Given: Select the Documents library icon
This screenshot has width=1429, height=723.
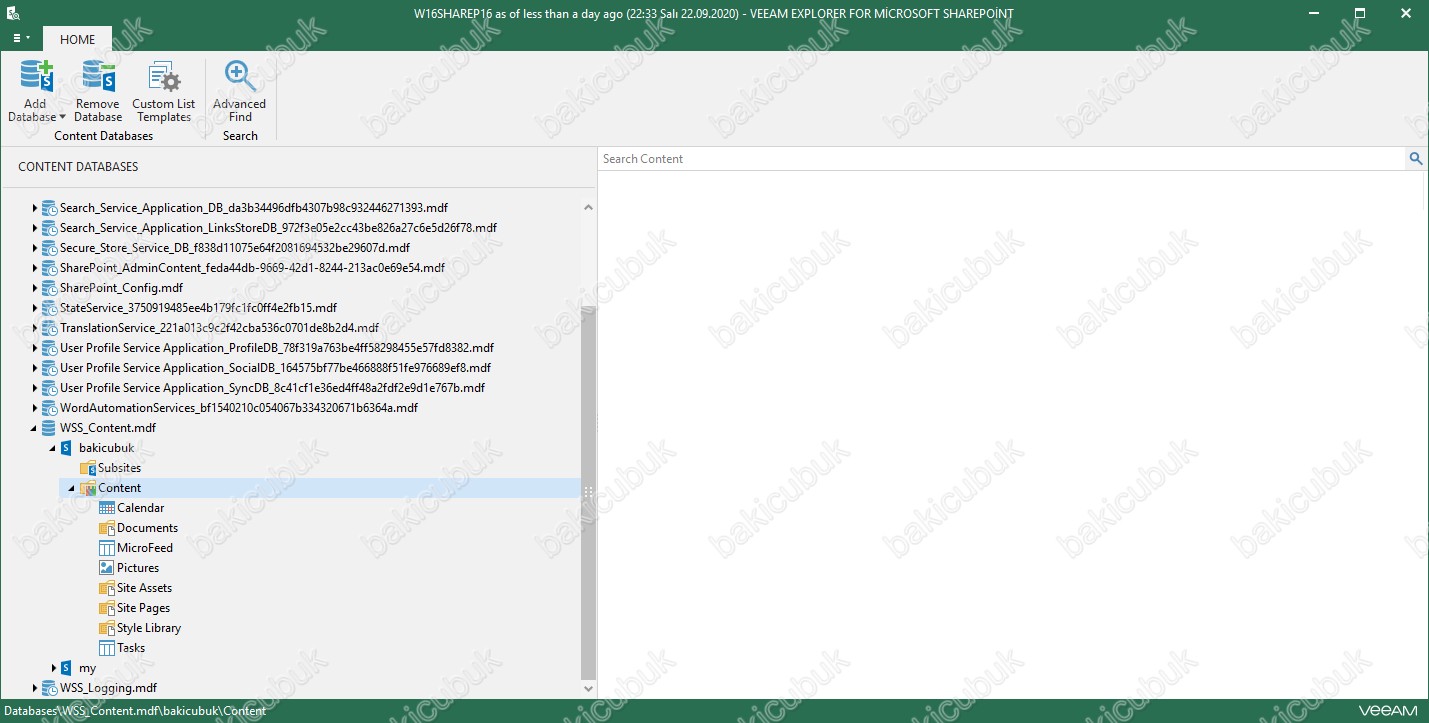Looking at the screenshot, I should point(107,528).
